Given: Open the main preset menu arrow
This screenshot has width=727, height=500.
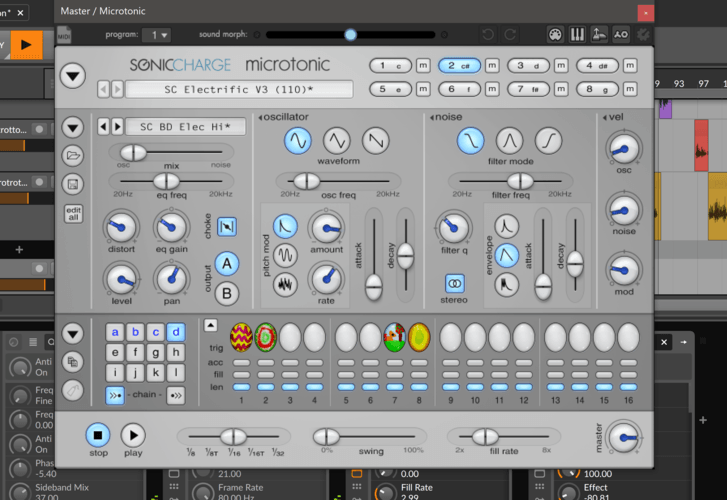Looking at the screenshot, I should pos(73,76).
